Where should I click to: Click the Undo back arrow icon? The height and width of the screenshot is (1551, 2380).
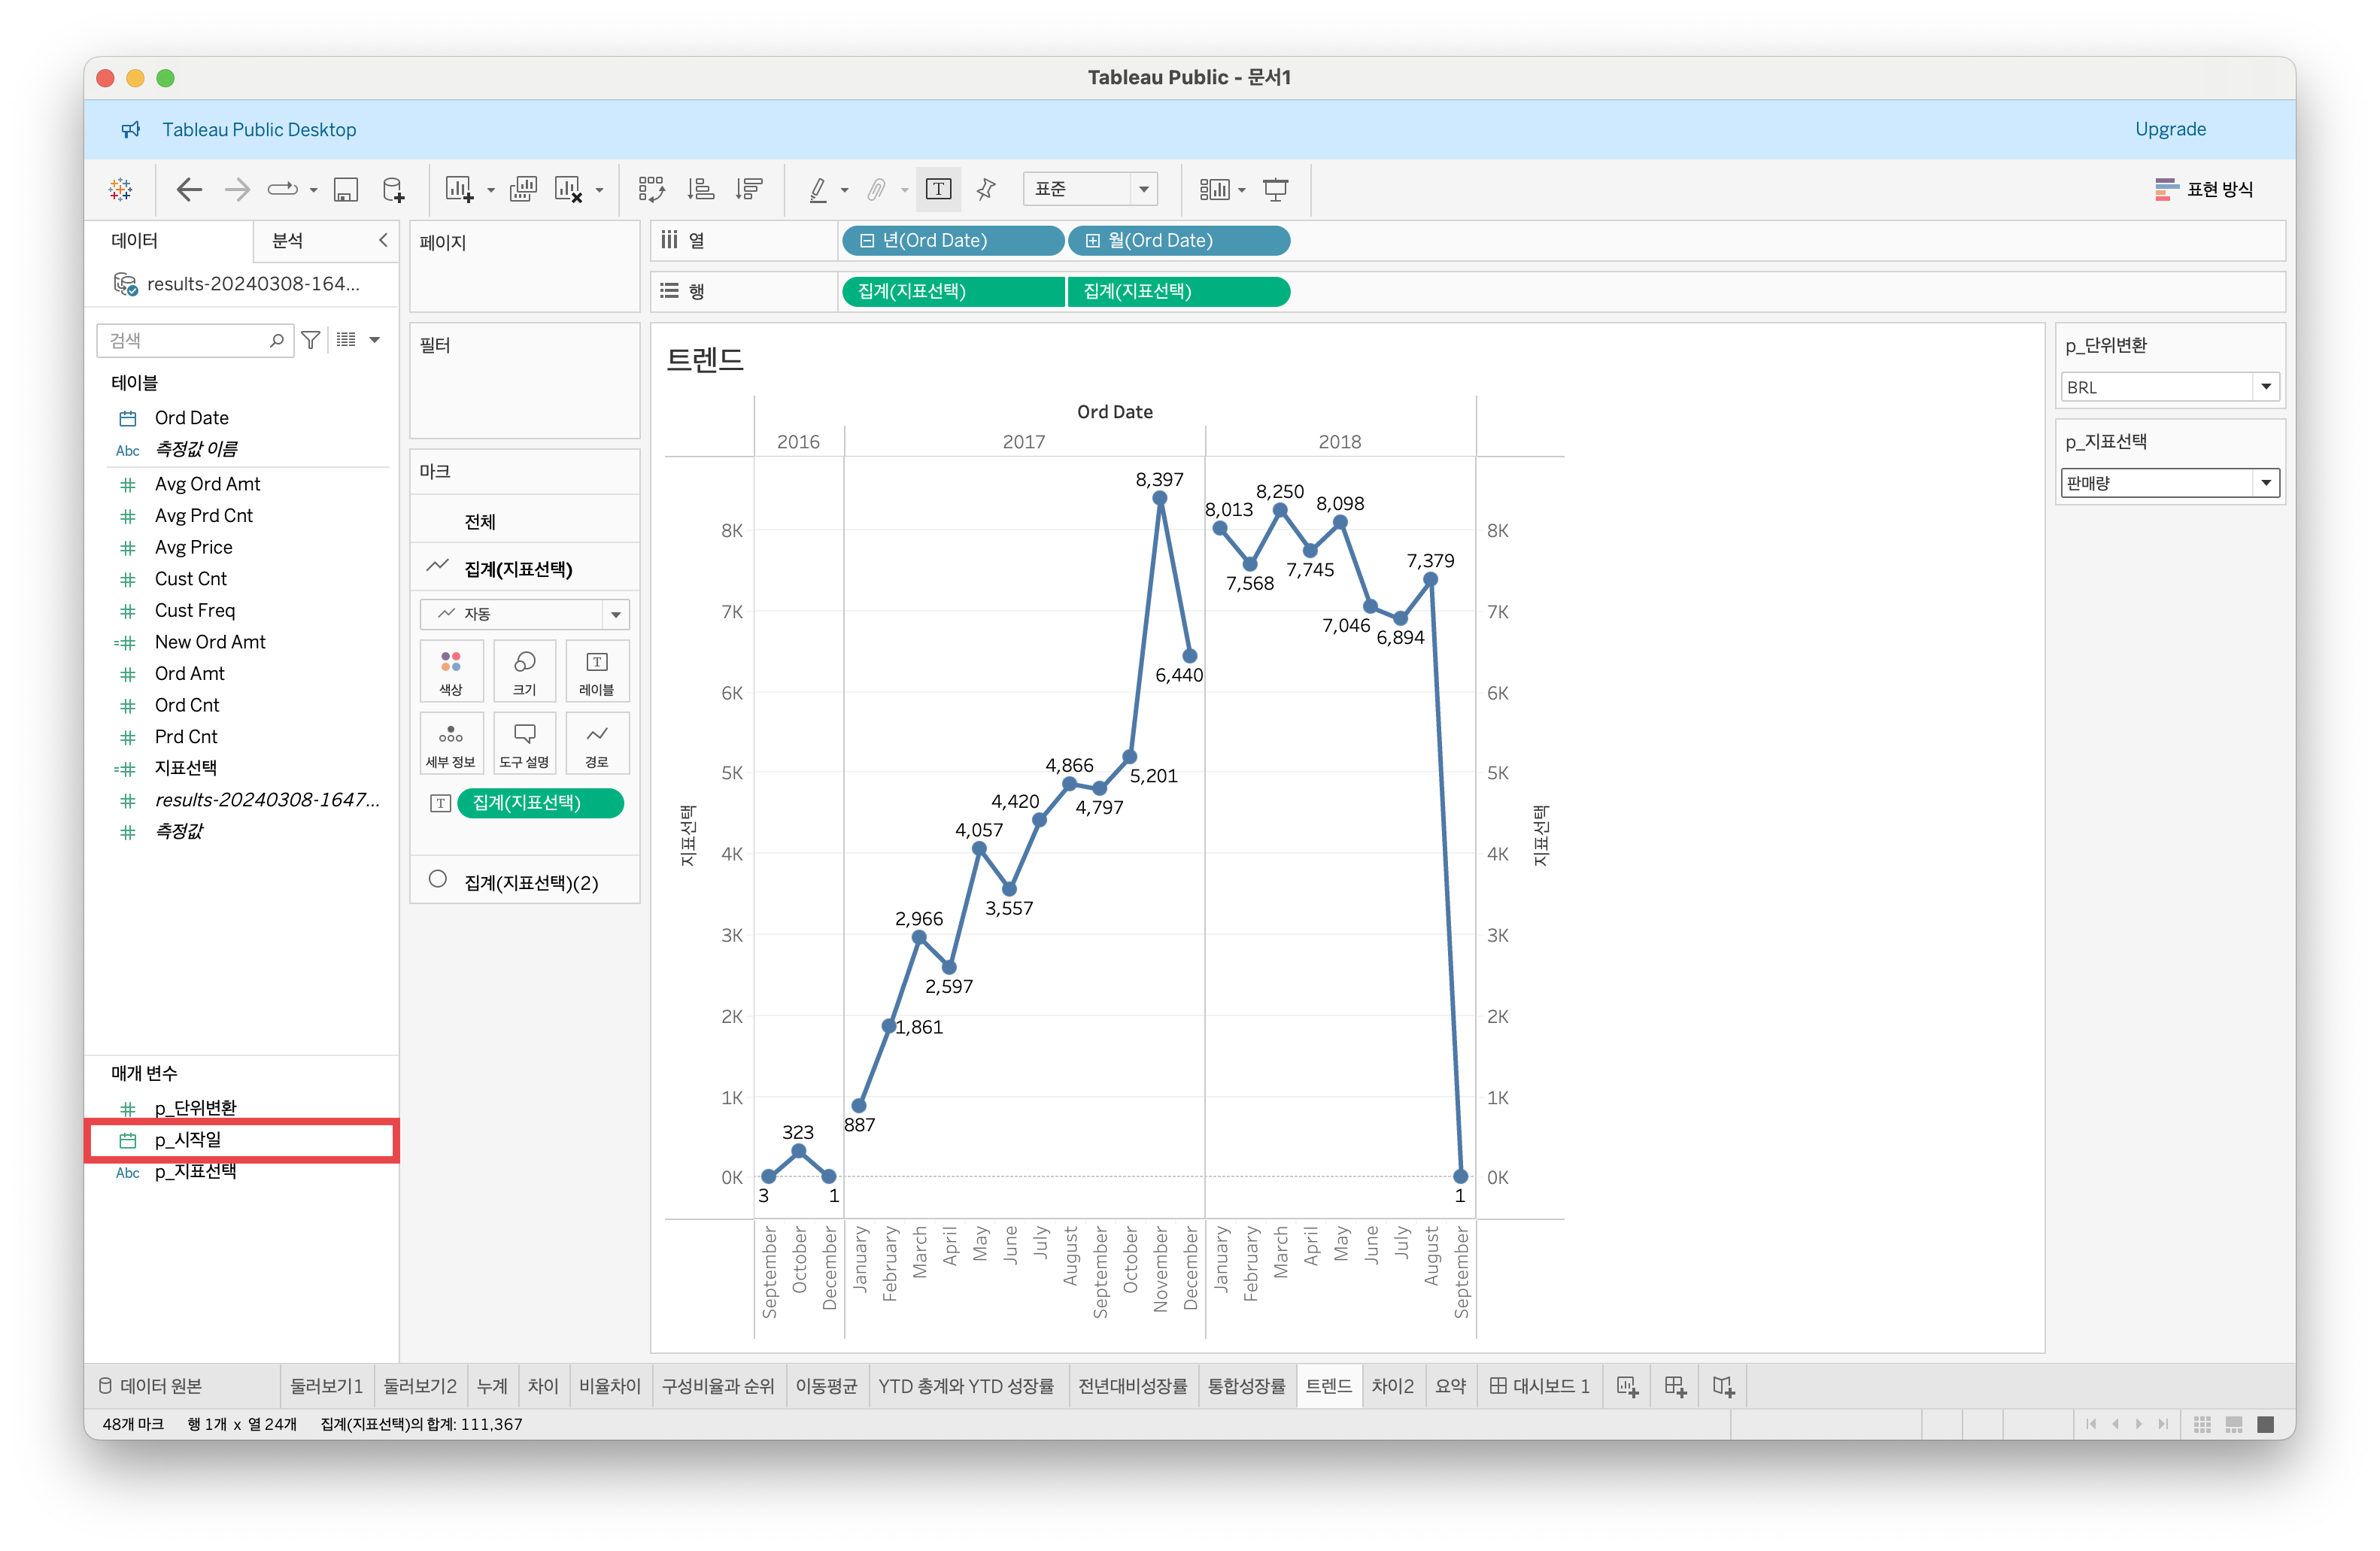tap(189, 189)
